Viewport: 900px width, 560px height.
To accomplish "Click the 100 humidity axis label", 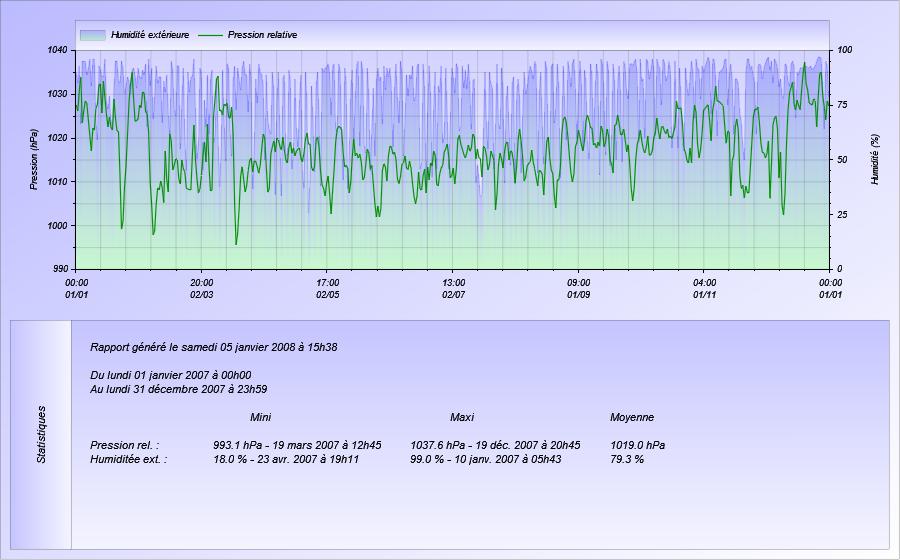I will [x=844, y=50].
